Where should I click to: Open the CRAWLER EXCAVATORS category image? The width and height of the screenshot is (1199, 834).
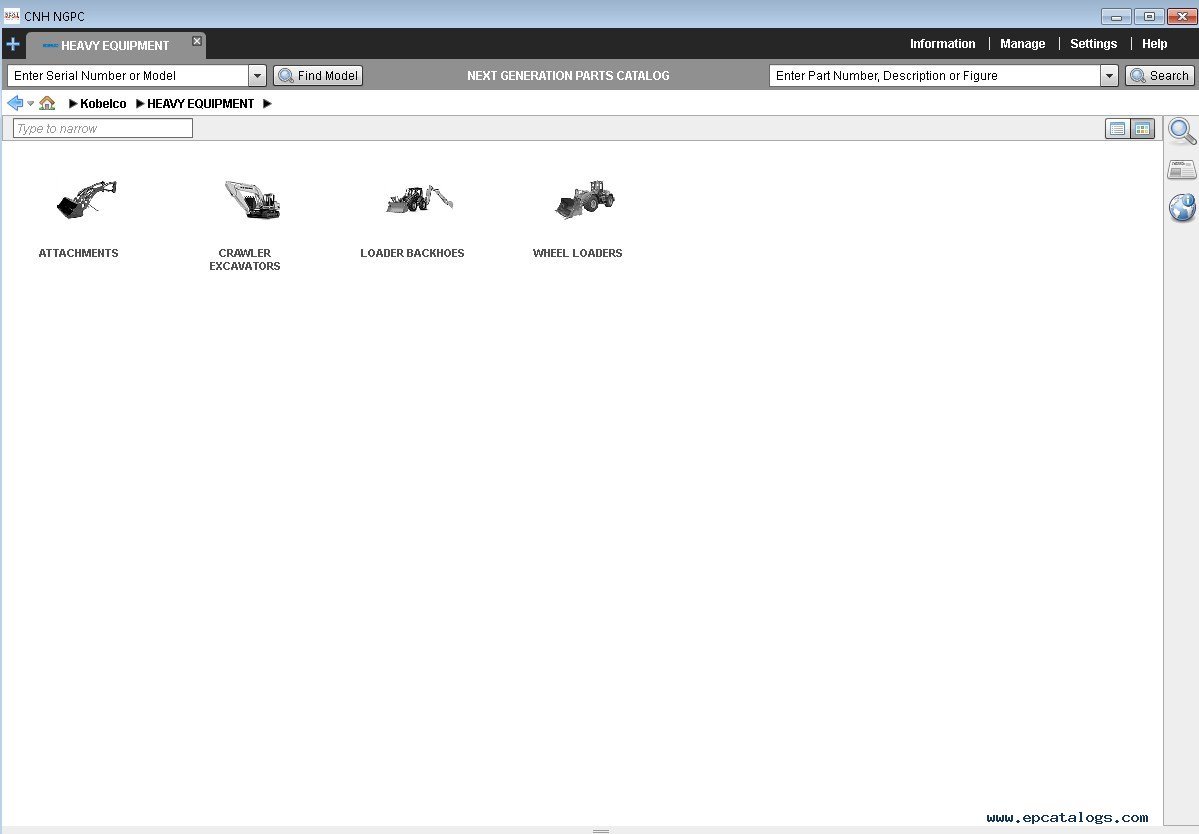click(x=252, y=200)
